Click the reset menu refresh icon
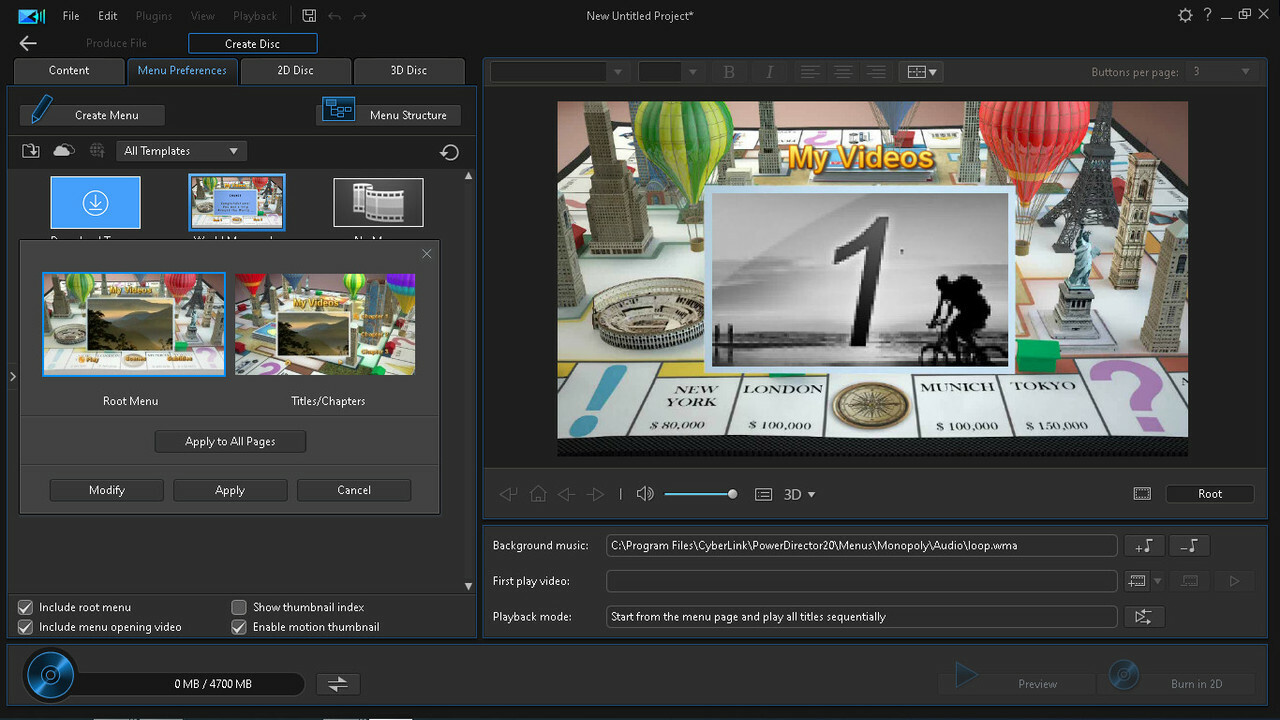 pyautogui.click(x=450, y=152)
